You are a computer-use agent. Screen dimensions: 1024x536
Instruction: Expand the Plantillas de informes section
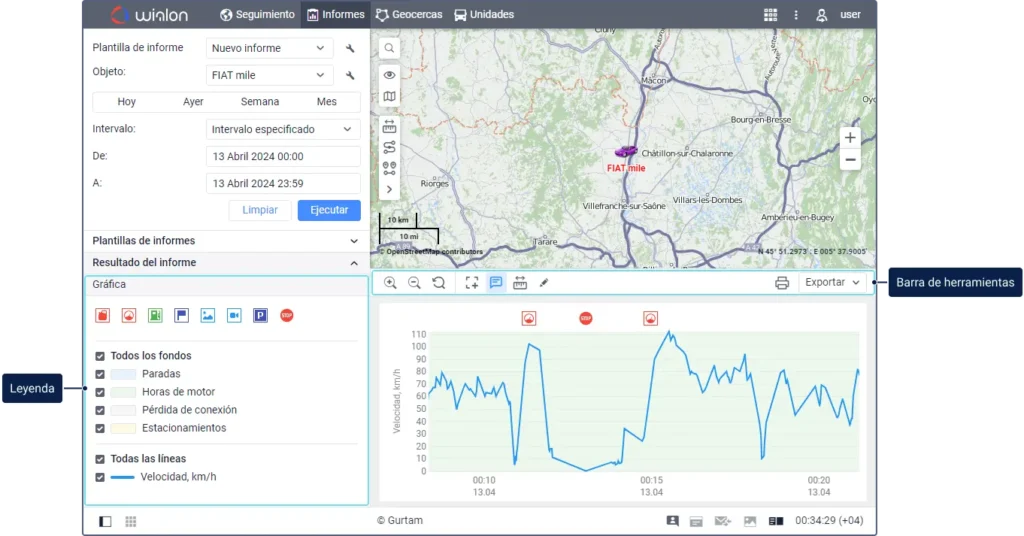tap(225, 241)
